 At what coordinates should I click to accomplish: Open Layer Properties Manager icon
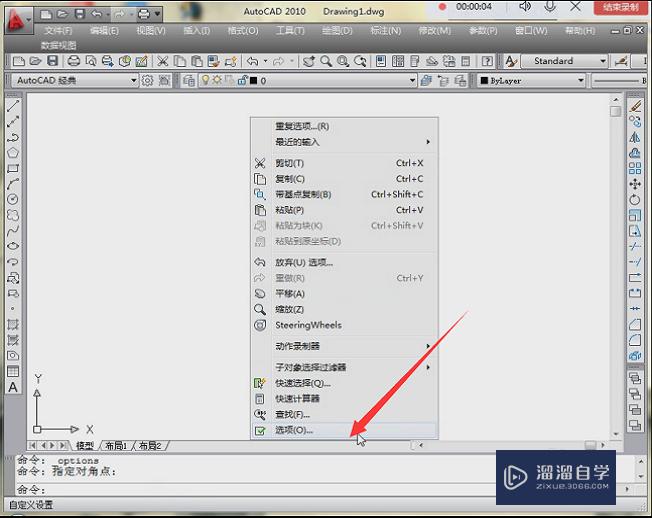(189, 81)
